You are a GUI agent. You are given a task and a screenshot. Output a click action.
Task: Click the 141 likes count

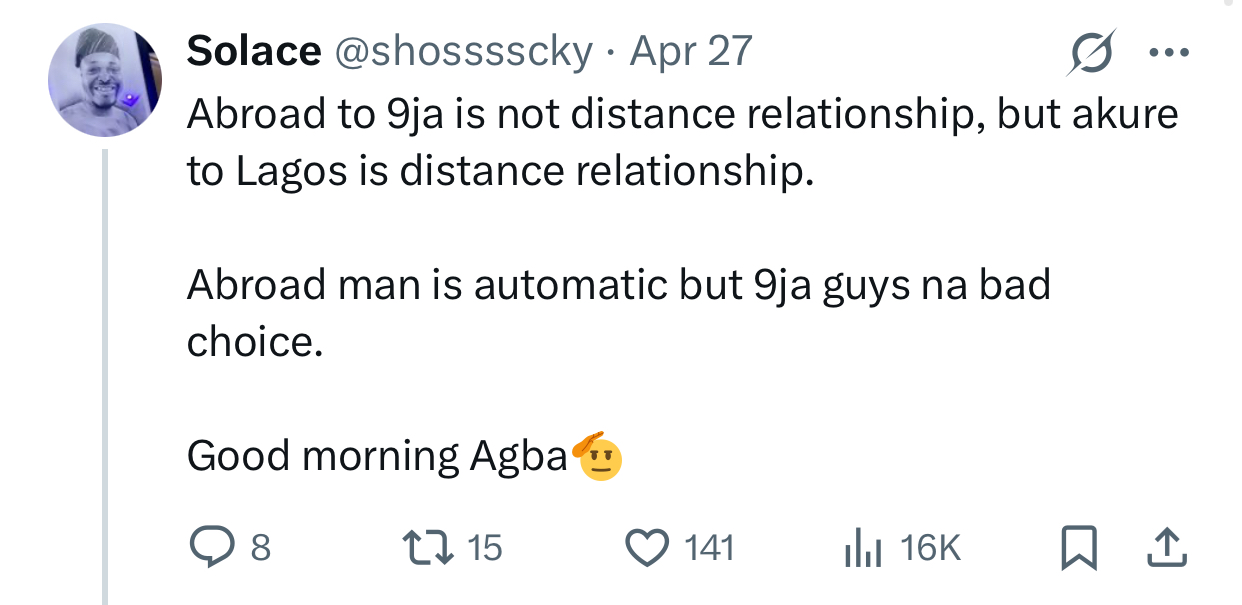click(x=709, y=548)
